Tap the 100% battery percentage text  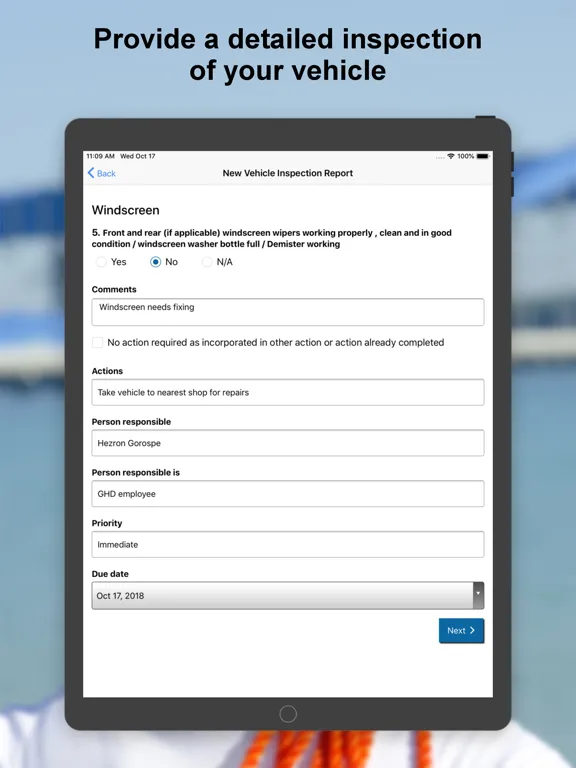pyautogui.click(x=466, y=156)
